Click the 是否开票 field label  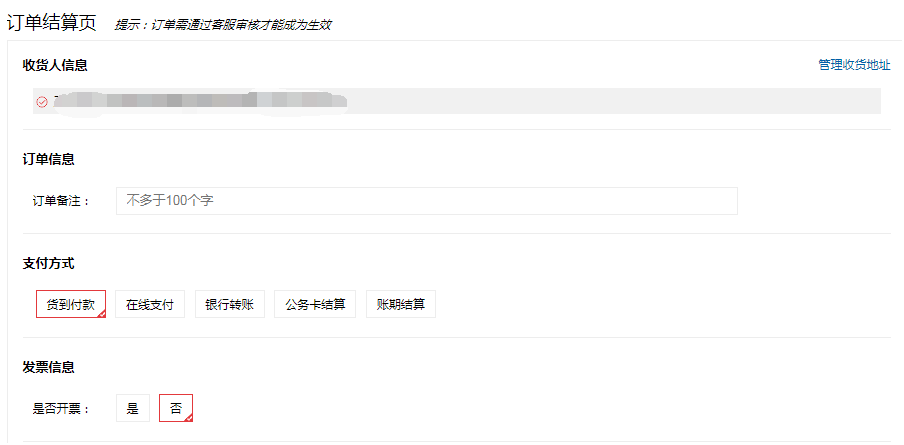[62, 409]
